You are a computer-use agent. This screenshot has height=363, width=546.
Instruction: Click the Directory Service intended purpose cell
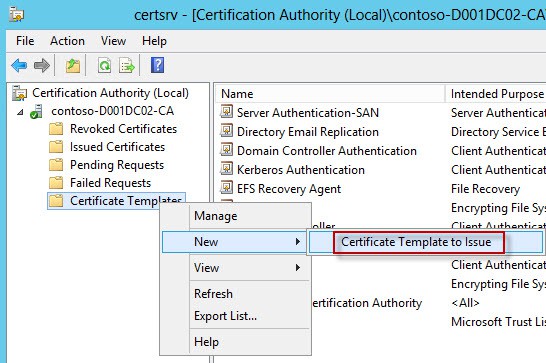498,132
